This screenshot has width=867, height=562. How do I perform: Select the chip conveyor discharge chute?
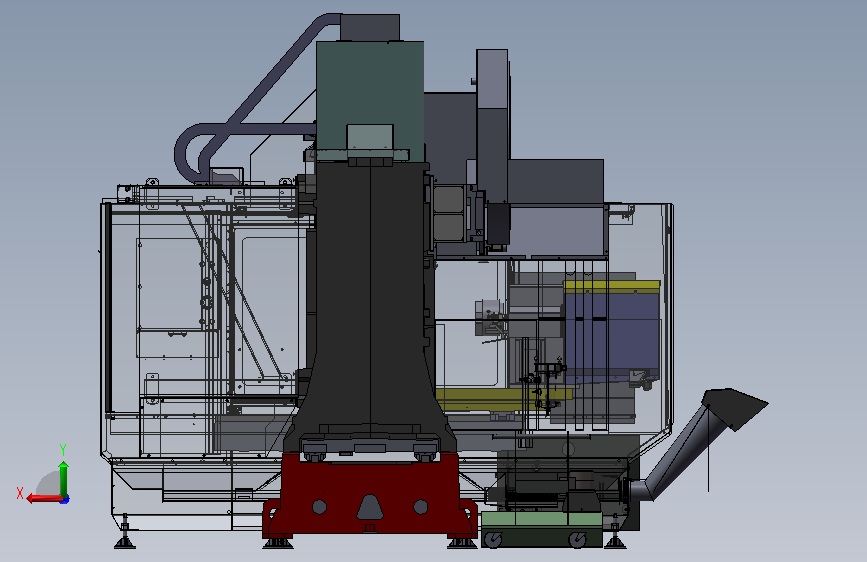coord(698,443)
